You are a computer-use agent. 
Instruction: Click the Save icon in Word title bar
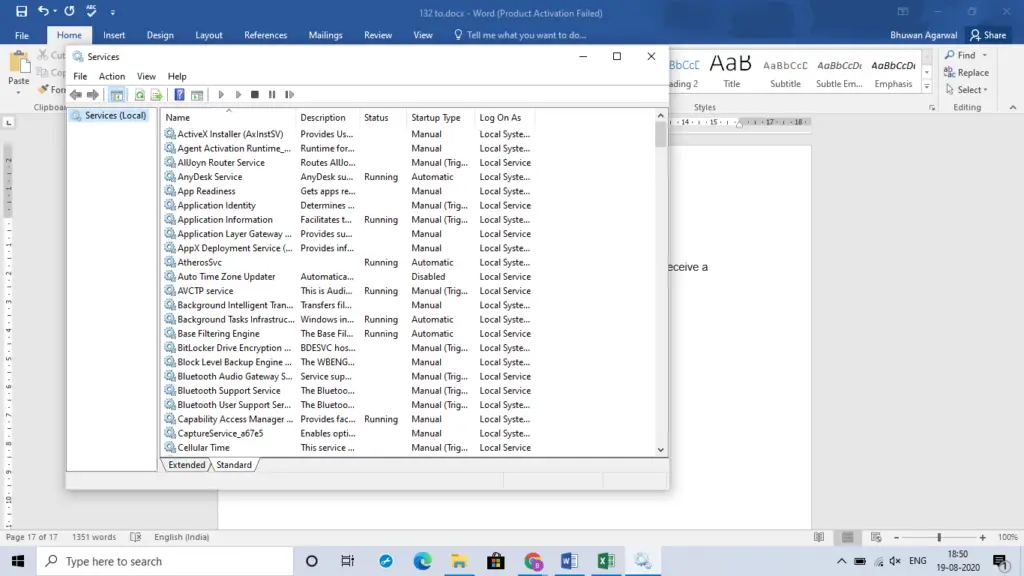[22, 11]
